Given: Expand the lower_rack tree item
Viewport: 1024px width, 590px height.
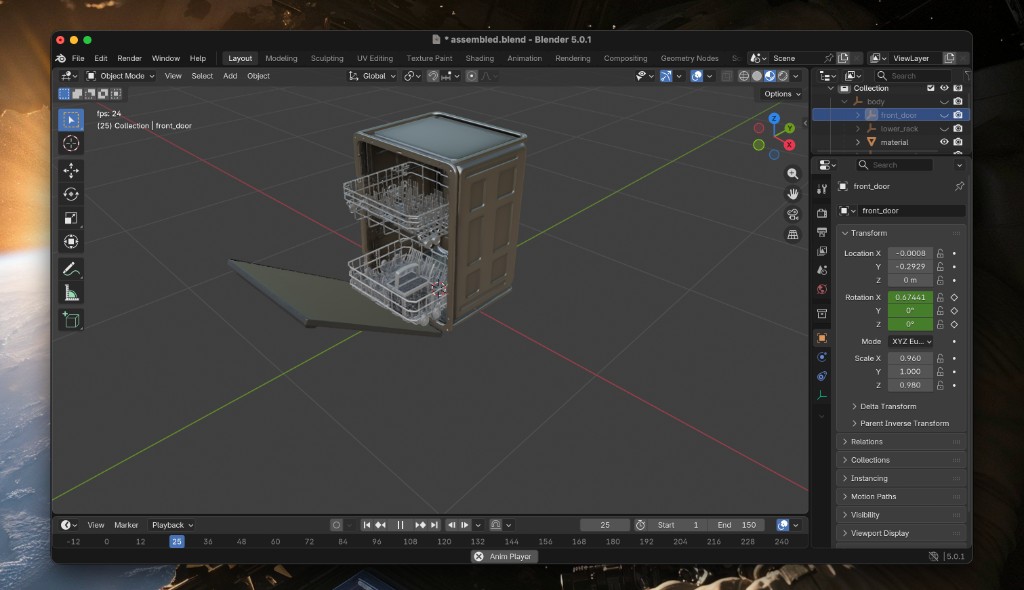Looking at the screenshot, I should point(858,129).
